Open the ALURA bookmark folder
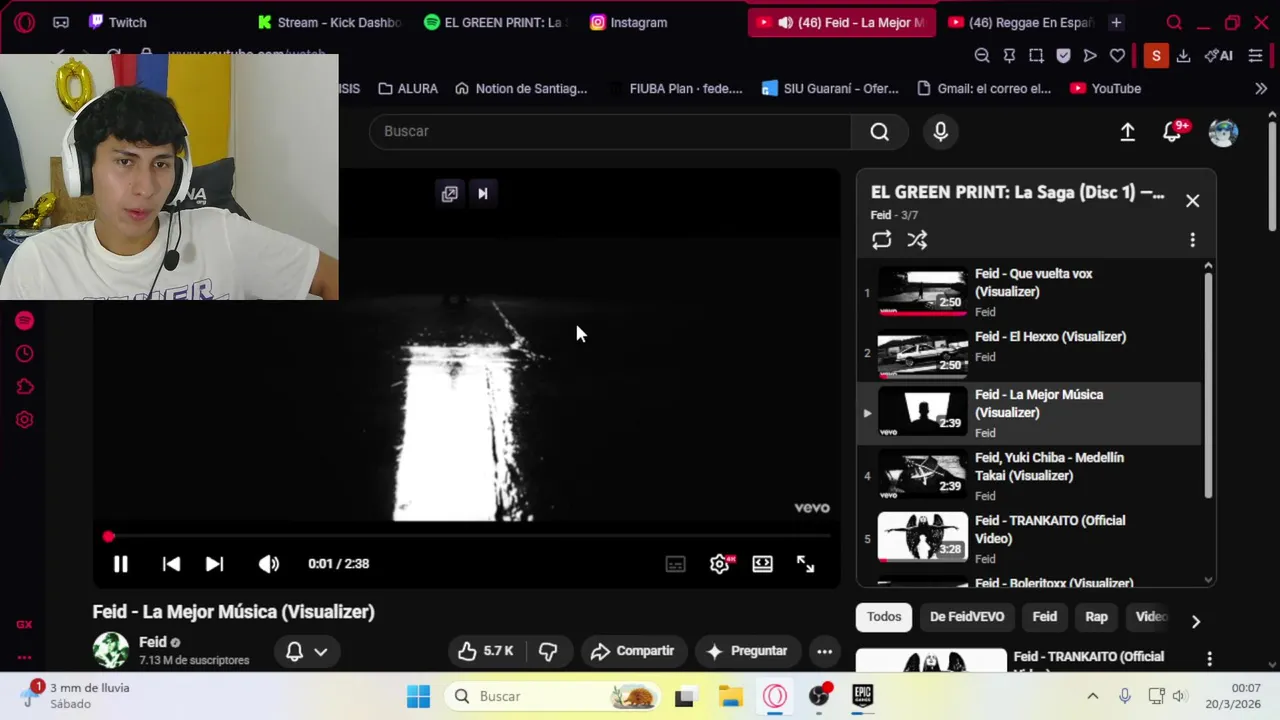This screenshot has width=1280, height=720. [x=408, y=88]
